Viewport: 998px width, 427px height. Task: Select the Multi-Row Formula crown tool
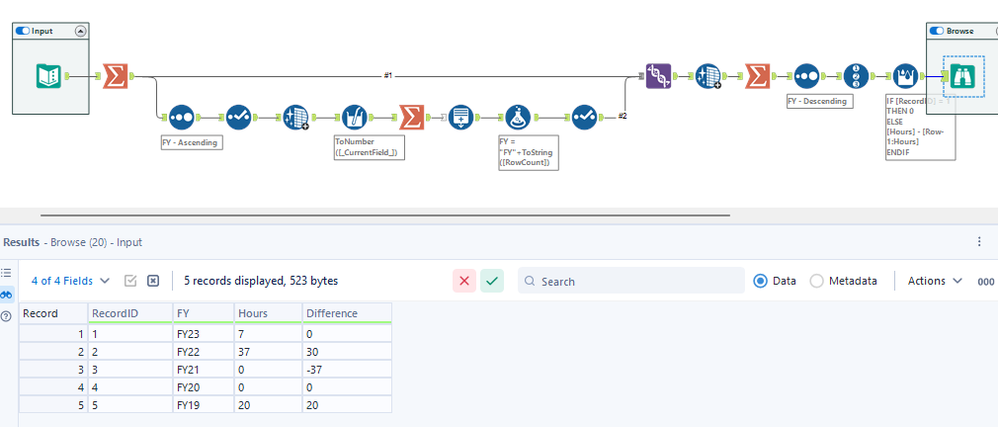[x=904, y=76]
